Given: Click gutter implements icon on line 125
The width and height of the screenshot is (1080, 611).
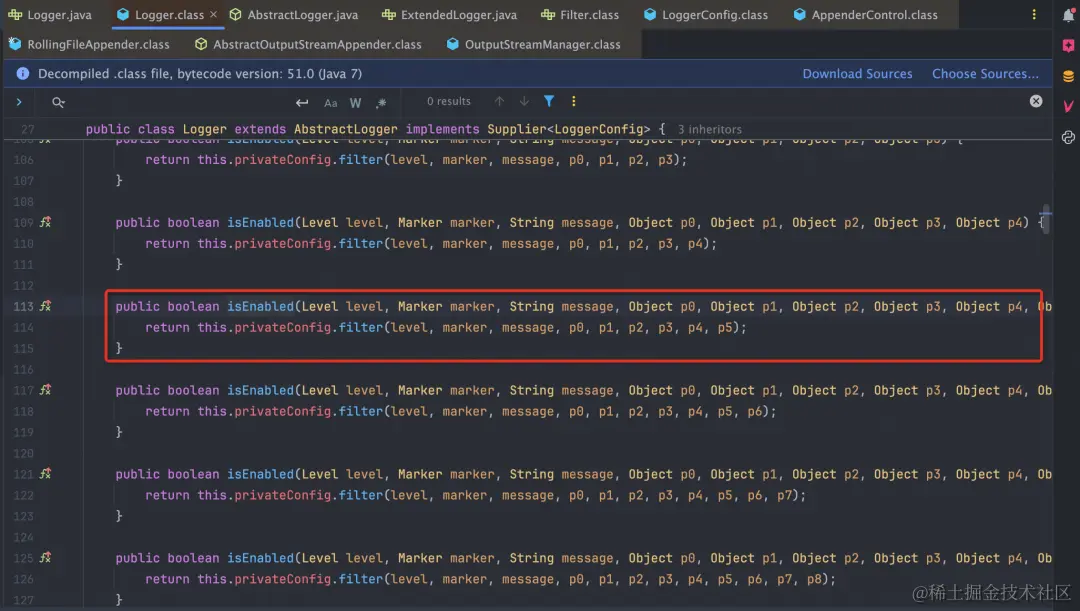Looking at the screenshot, I should coord(45,558).
